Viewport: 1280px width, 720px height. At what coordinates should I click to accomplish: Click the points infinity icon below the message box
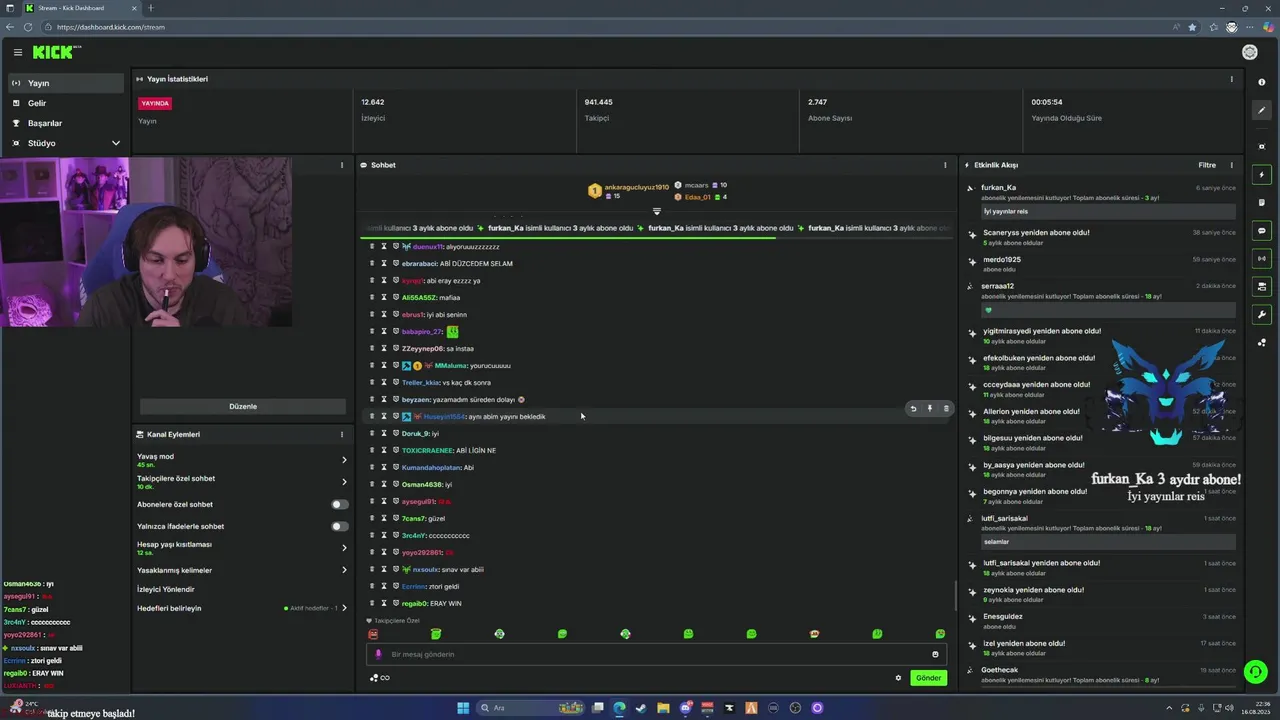pyautogui.click(x=380, y=678)
